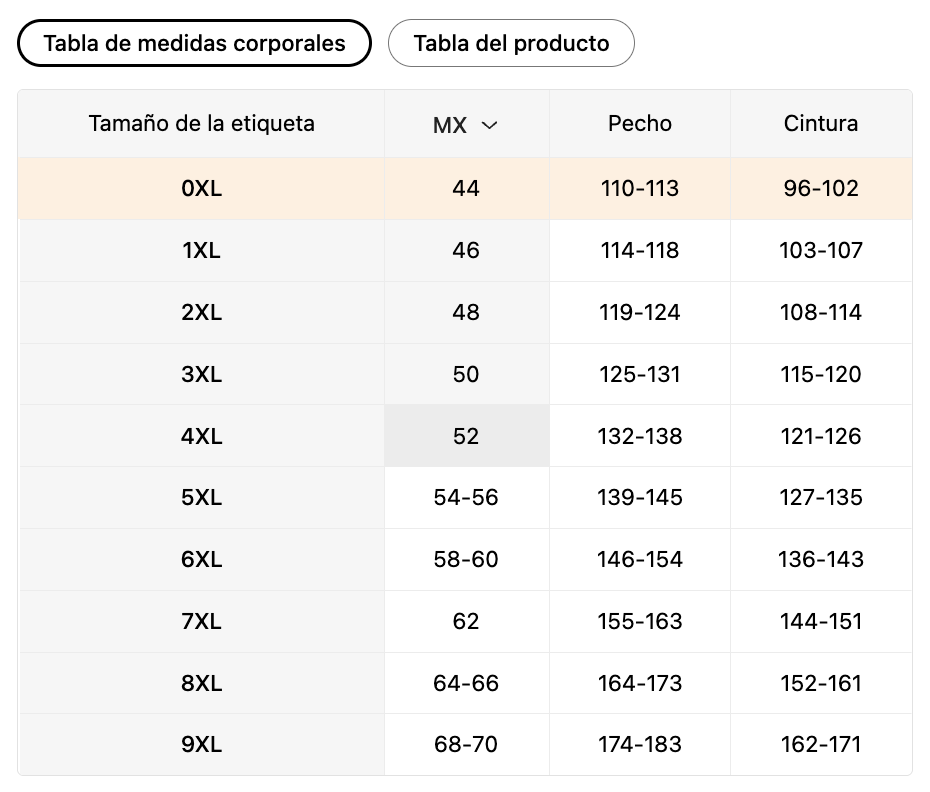Image resolution: width=930 pixels, height=792 pixels.
Task: Click the chevron arrow next to MX
Action: coord(489,125)
